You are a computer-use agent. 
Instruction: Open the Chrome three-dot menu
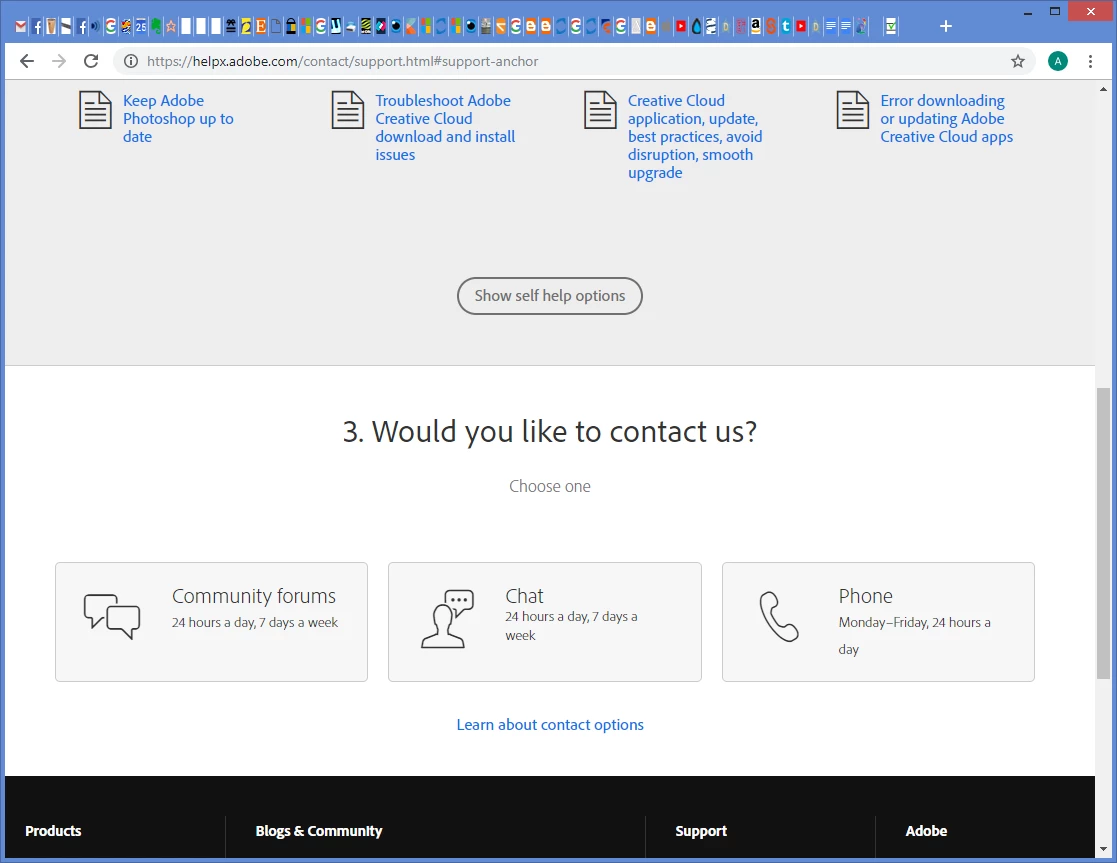click(x=1090, y=61)
